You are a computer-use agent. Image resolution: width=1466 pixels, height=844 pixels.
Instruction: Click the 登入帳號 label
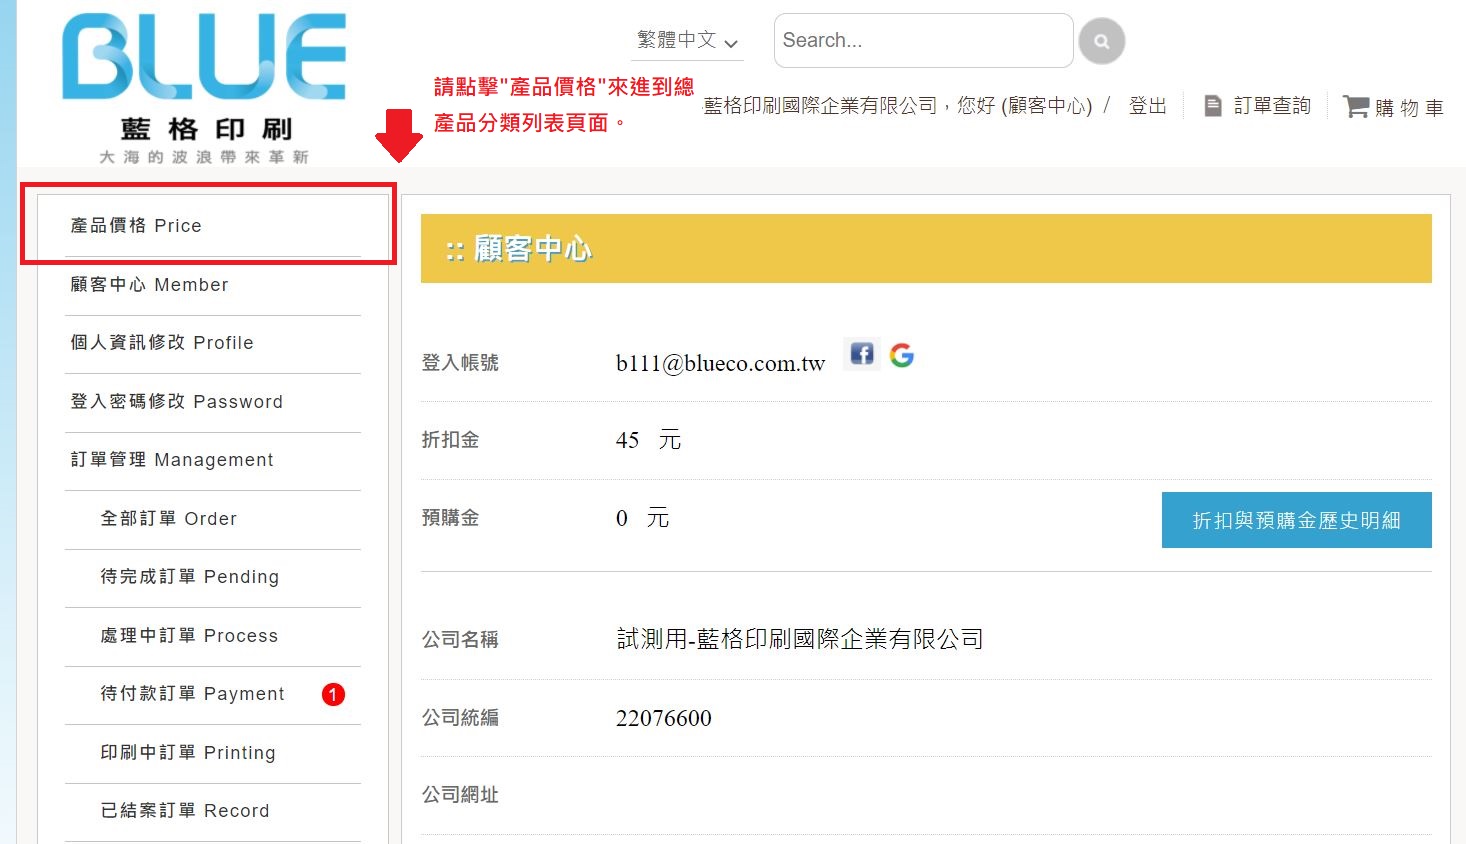point(460,363)
